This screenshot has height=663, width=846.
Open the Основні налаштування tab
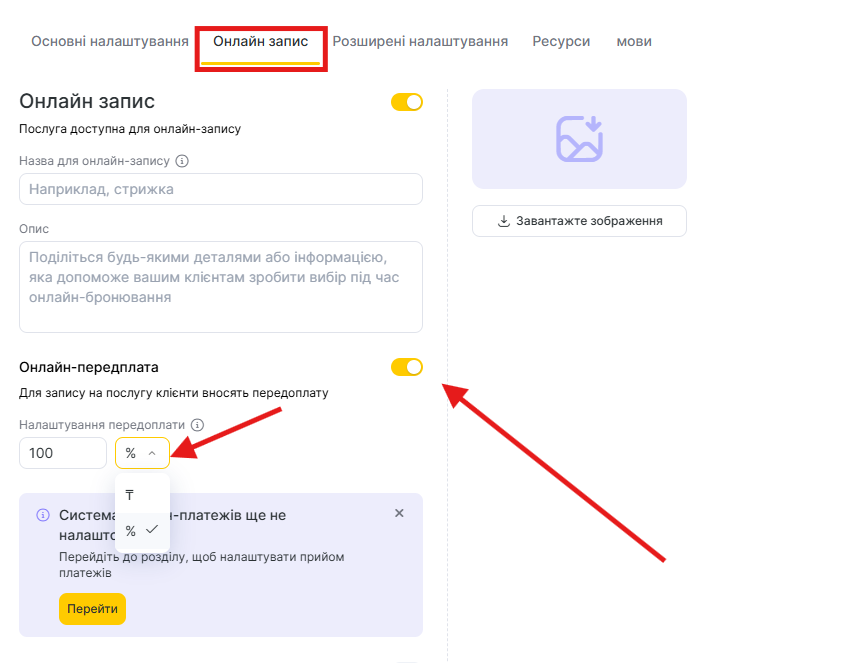(x=110, y=41)
